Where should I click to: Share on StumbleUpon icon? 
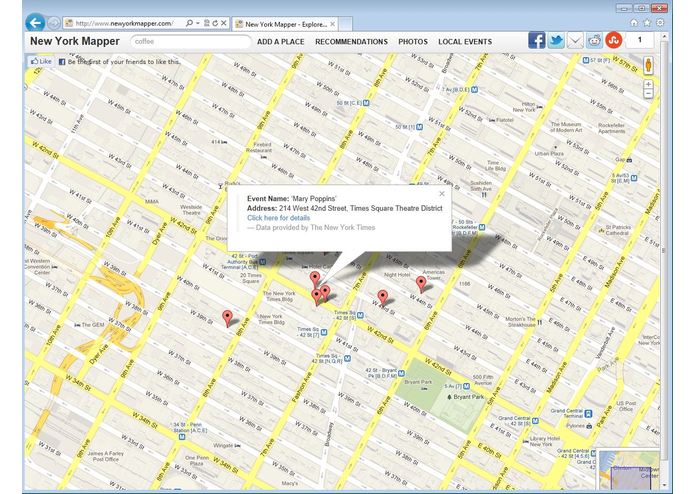click(x=614, y=41)
